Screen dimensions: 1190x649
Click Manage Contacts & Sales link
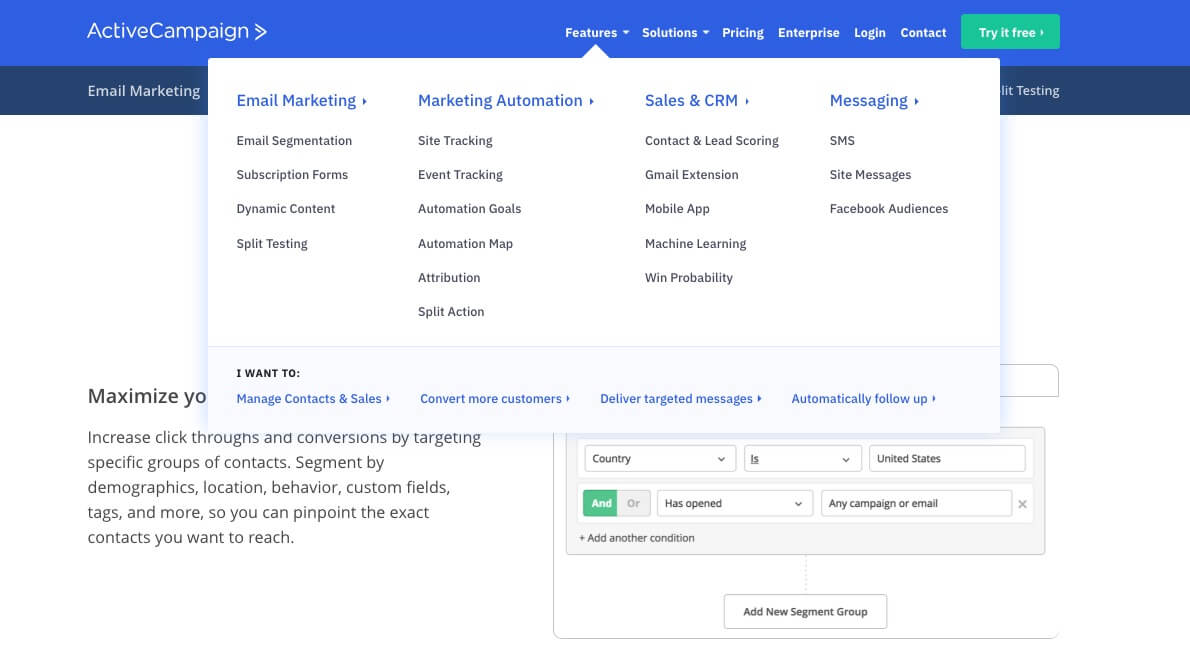click(x=313, y=399)
